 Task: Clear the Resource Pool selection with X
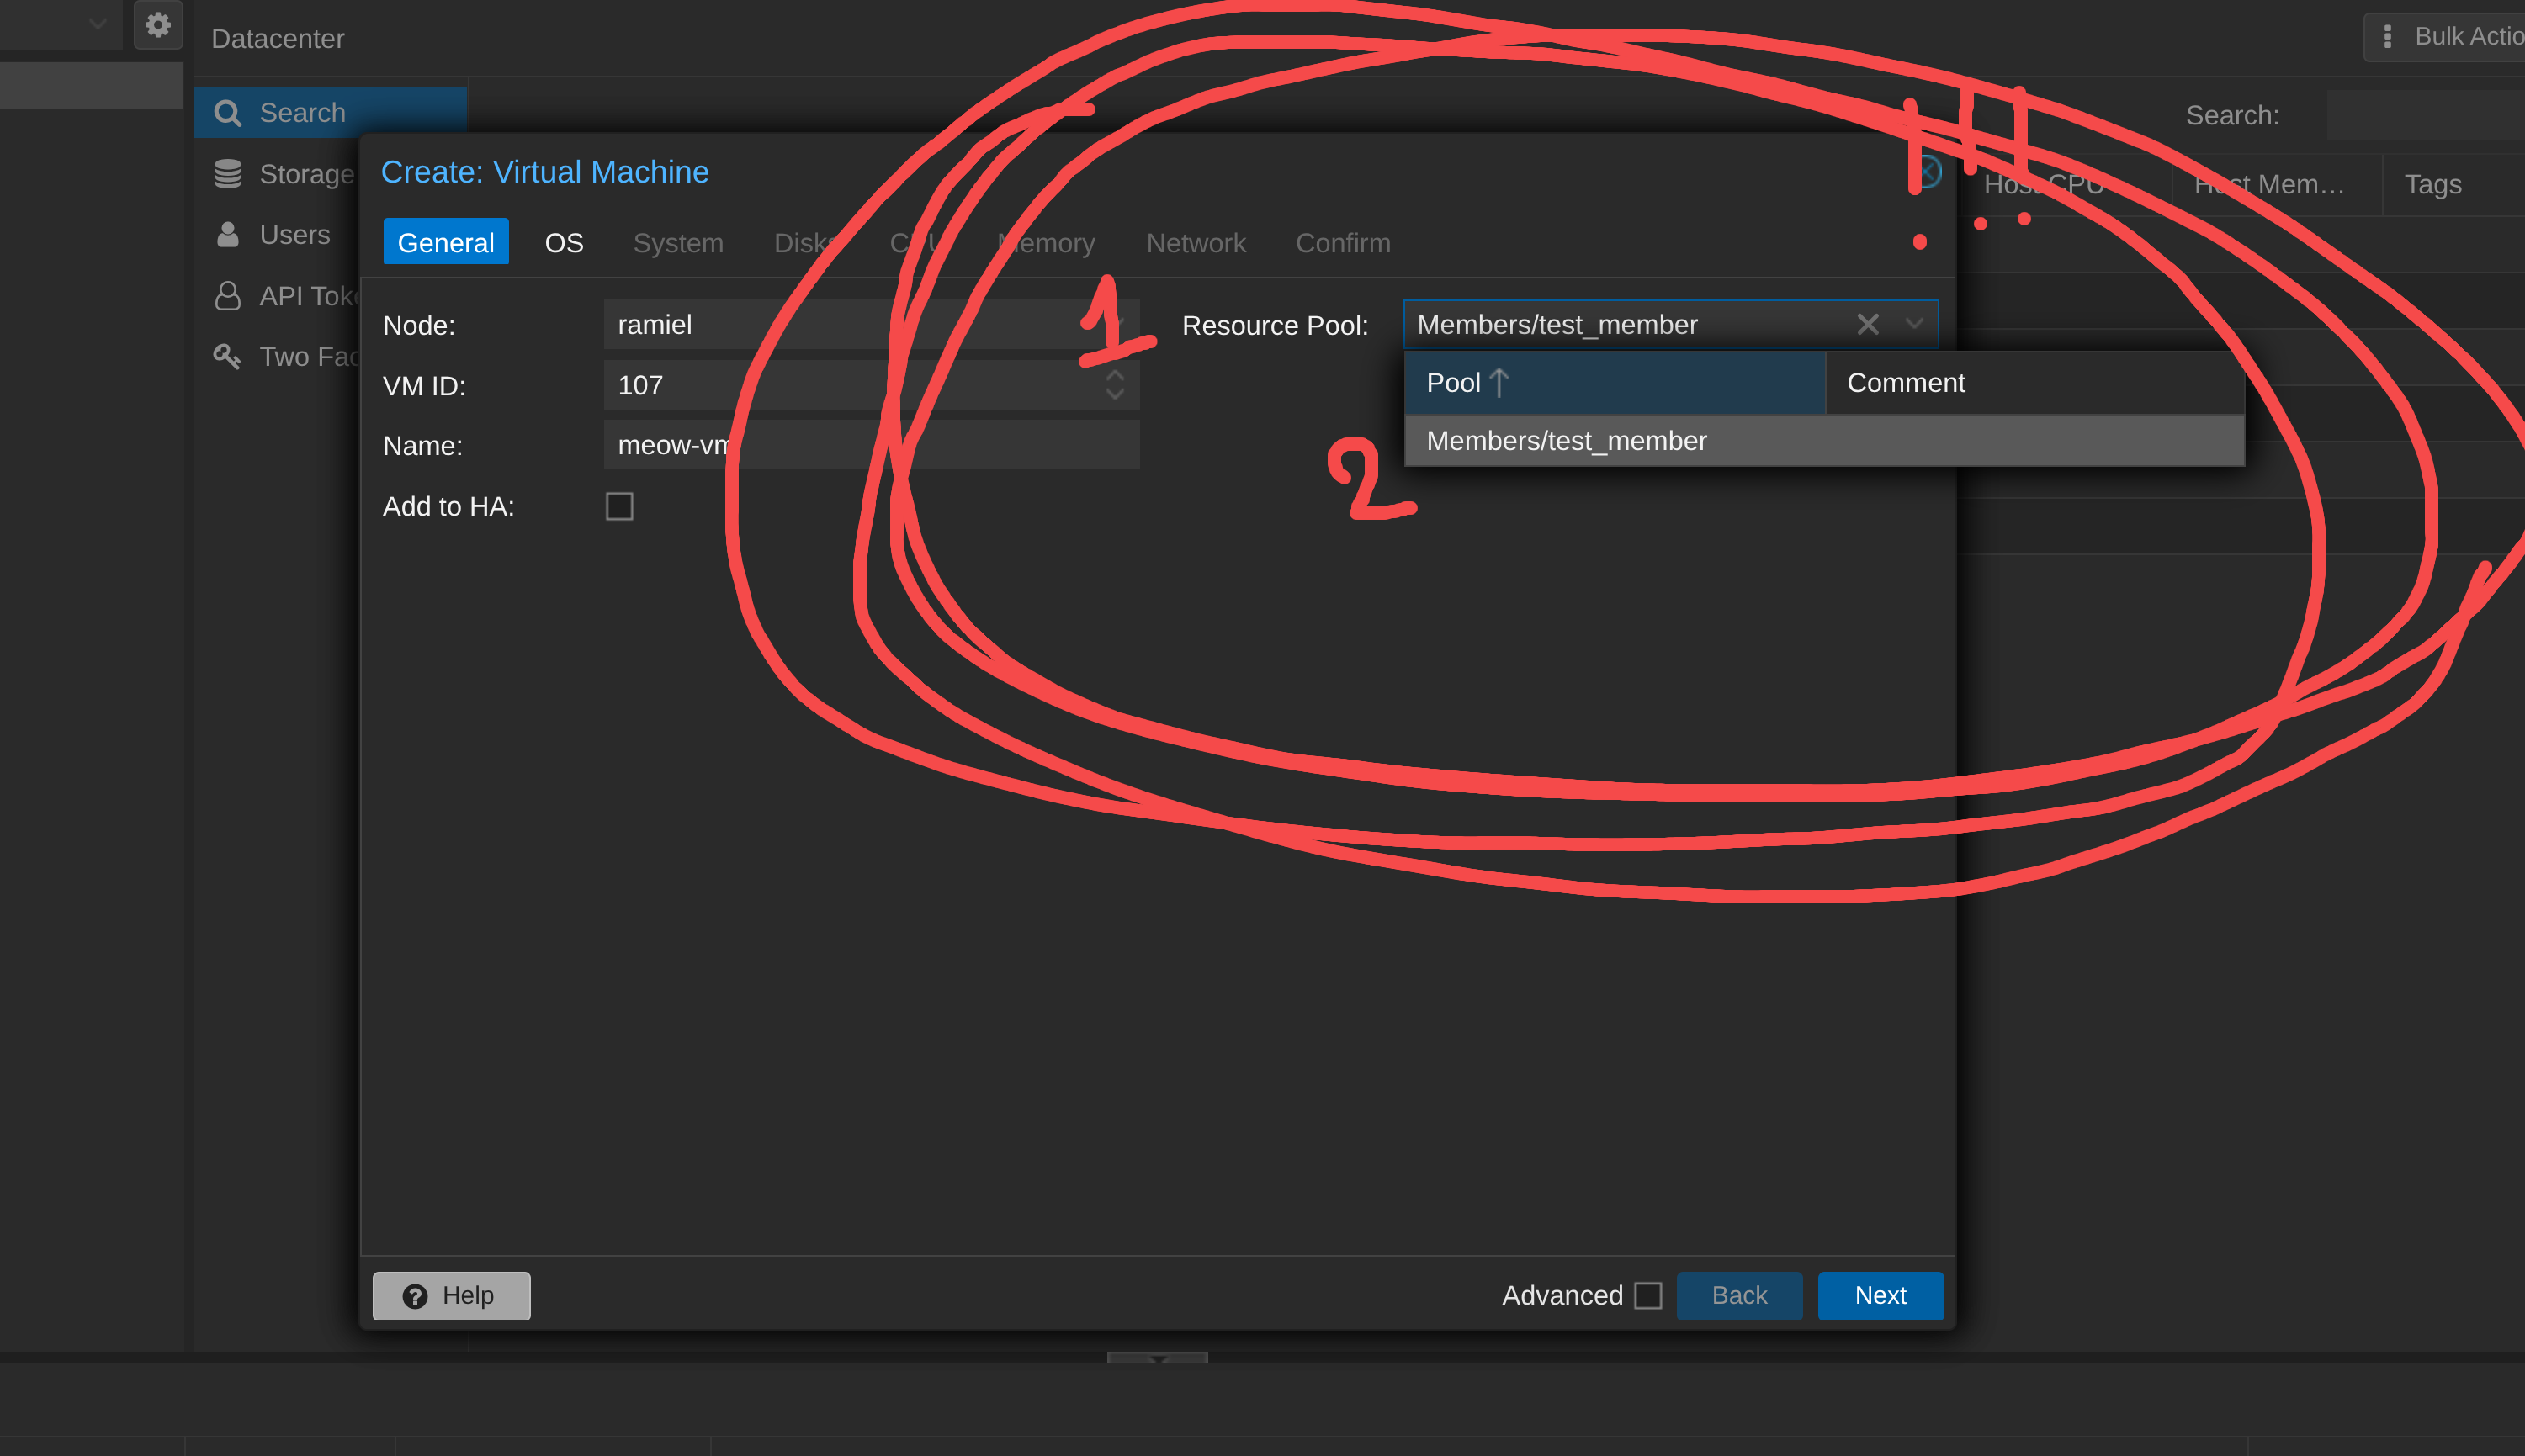(x=1868, y=324)
